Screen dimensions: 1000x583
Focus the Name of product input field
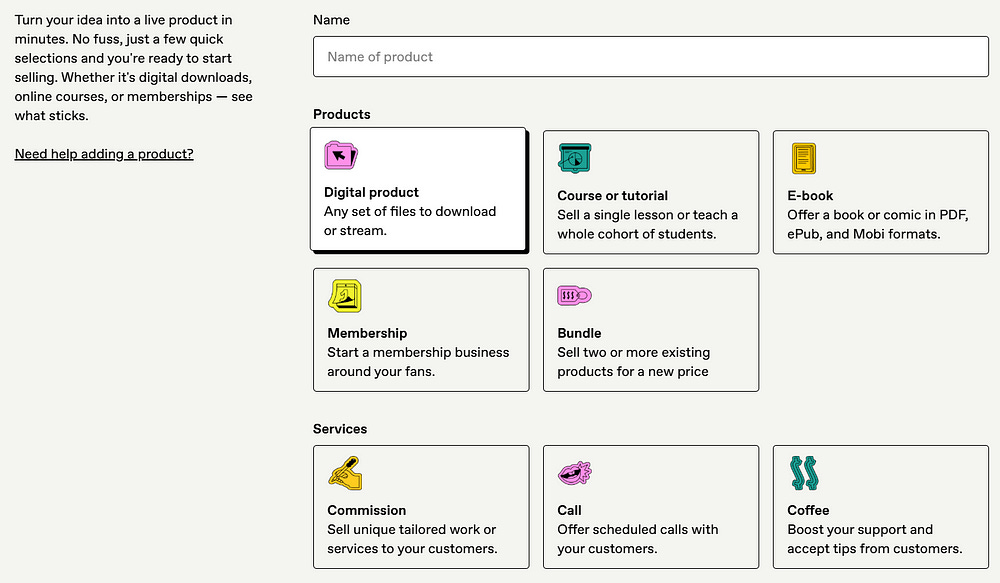(651, 57)
